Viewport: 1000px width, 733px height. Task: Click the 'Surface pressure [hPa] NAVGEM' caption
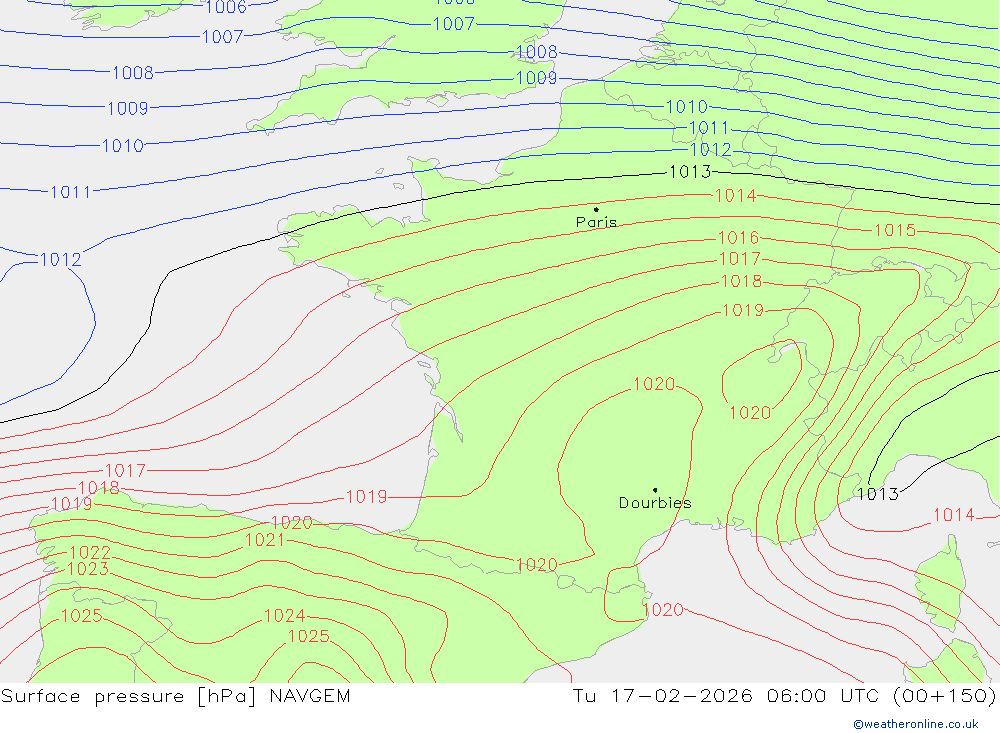click(x=175, y=695)
